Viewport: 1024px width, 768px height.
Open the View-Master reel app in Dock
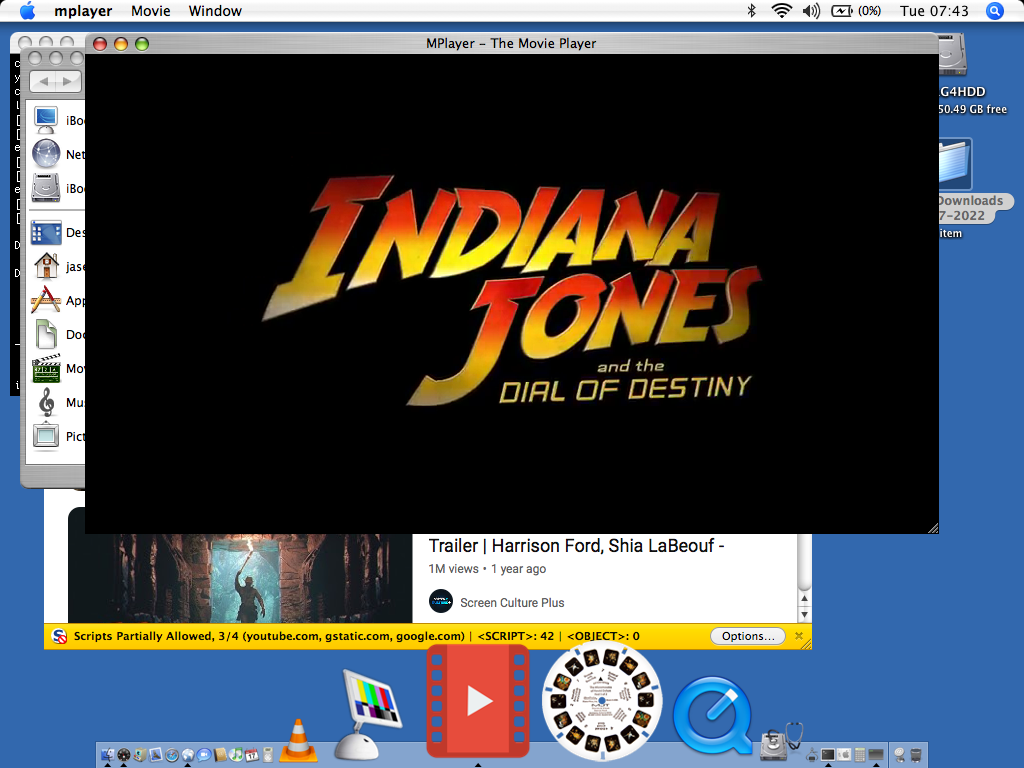[601, 701]
